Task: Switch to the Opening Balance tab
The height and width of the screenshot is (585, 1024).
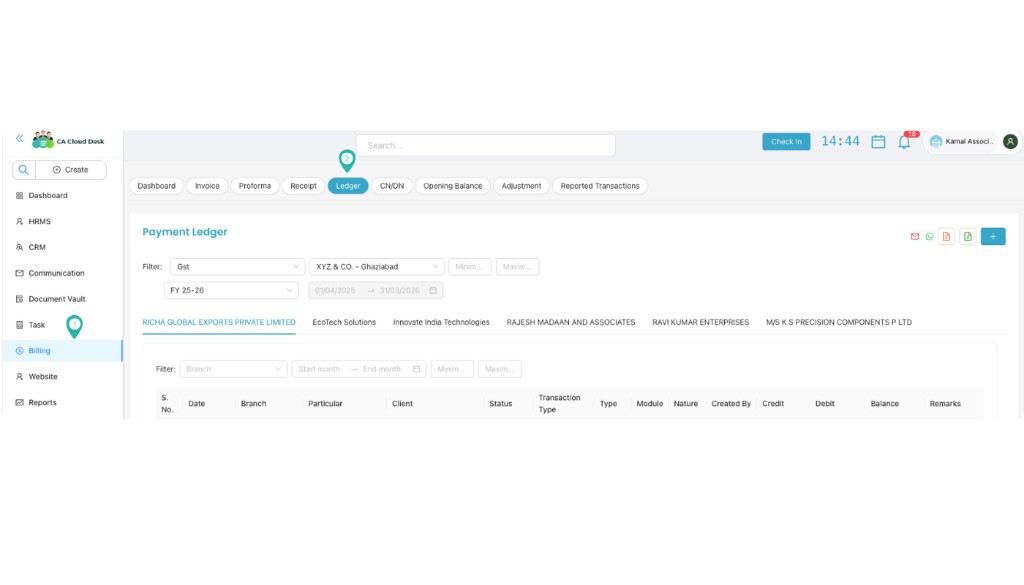Action: pos(452,186)
